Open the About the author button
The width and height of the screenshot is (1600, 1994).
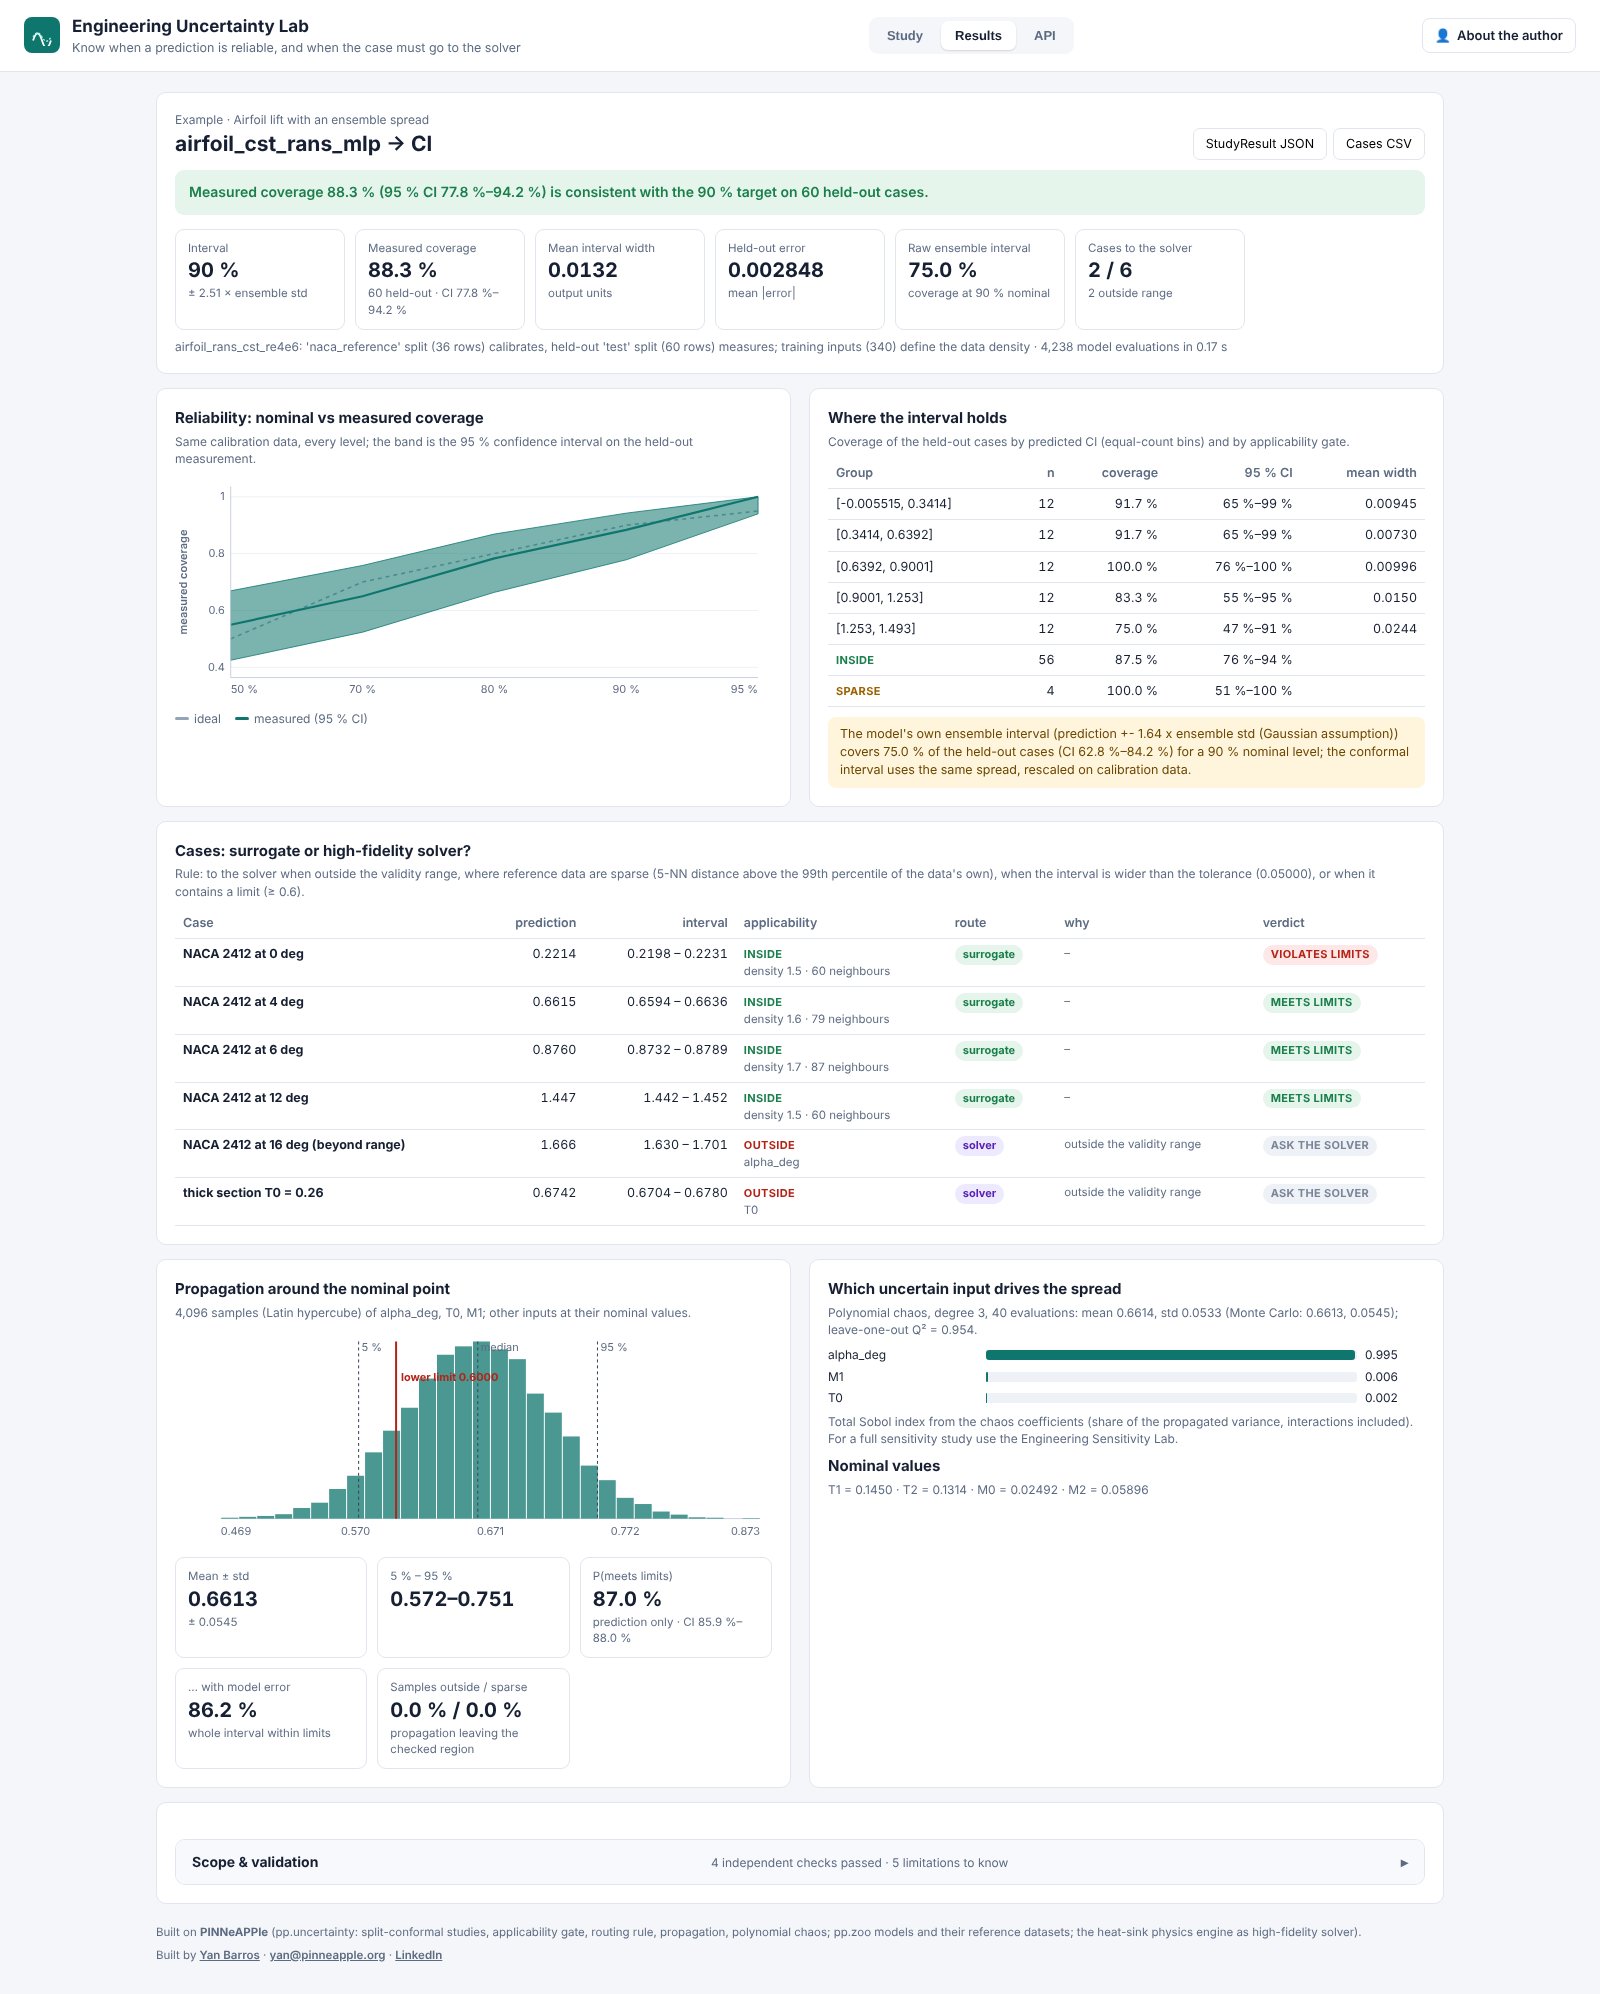(1498, 35)
